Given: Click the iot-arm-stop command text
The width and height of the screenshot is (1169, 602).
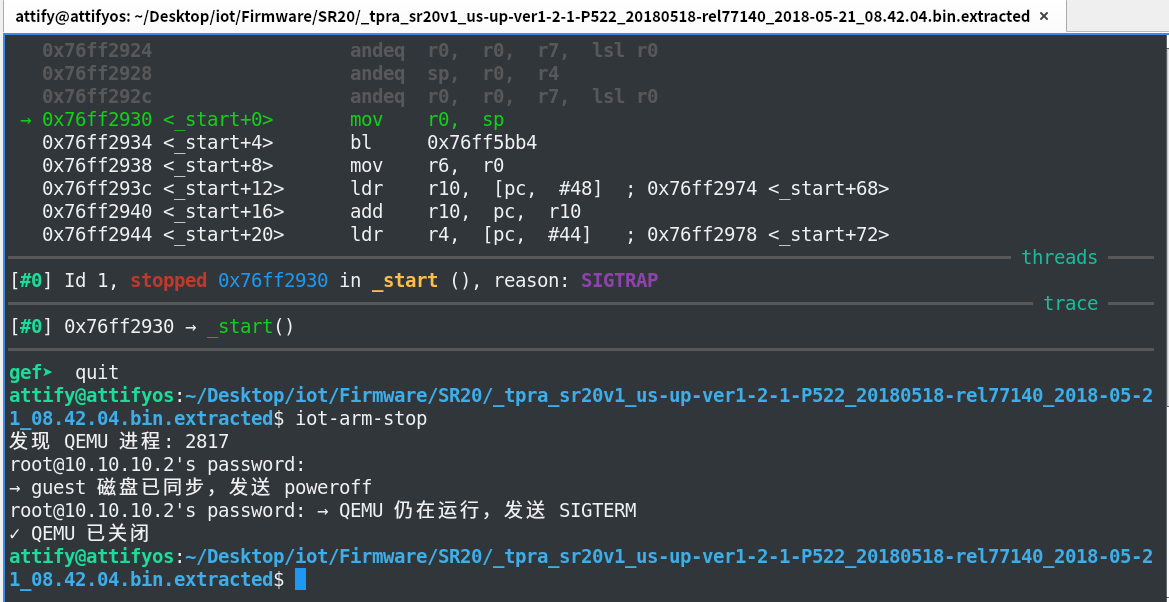Looking at the screenshot, I should (362, 418).
